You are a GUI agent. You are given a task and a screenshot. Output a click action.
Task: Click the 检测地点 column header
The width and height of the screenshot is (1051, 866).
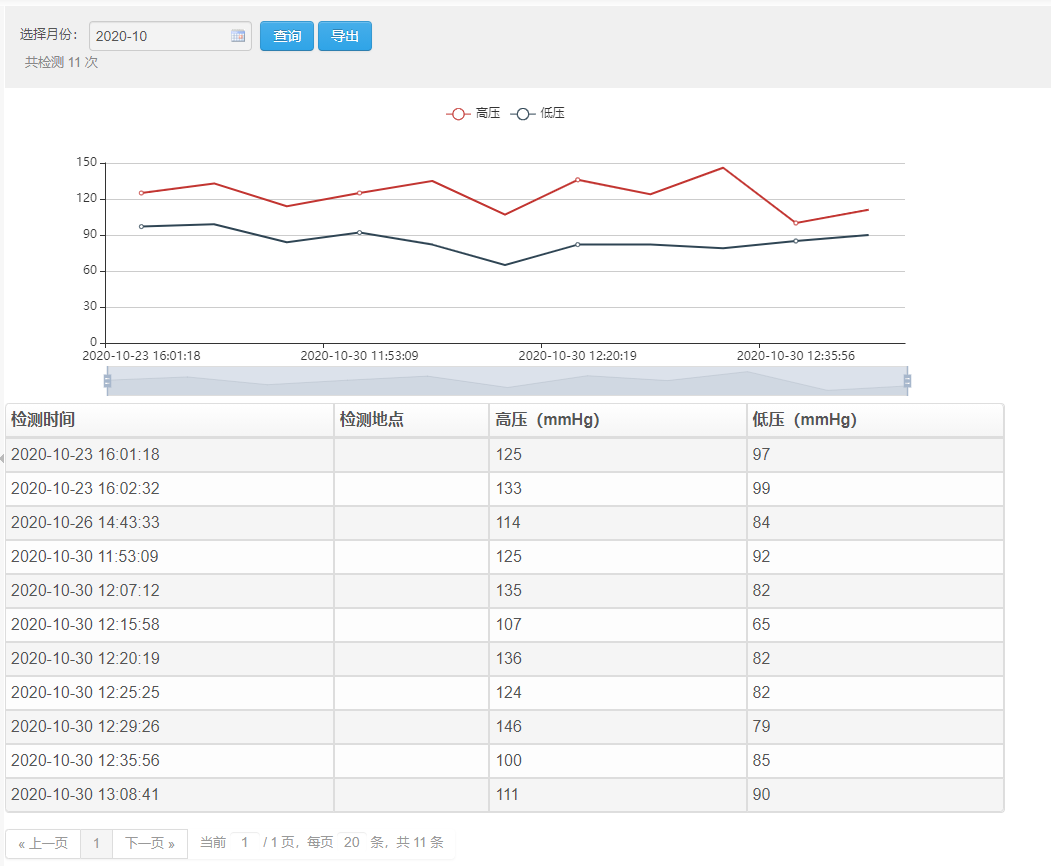[x=412, y=420]
